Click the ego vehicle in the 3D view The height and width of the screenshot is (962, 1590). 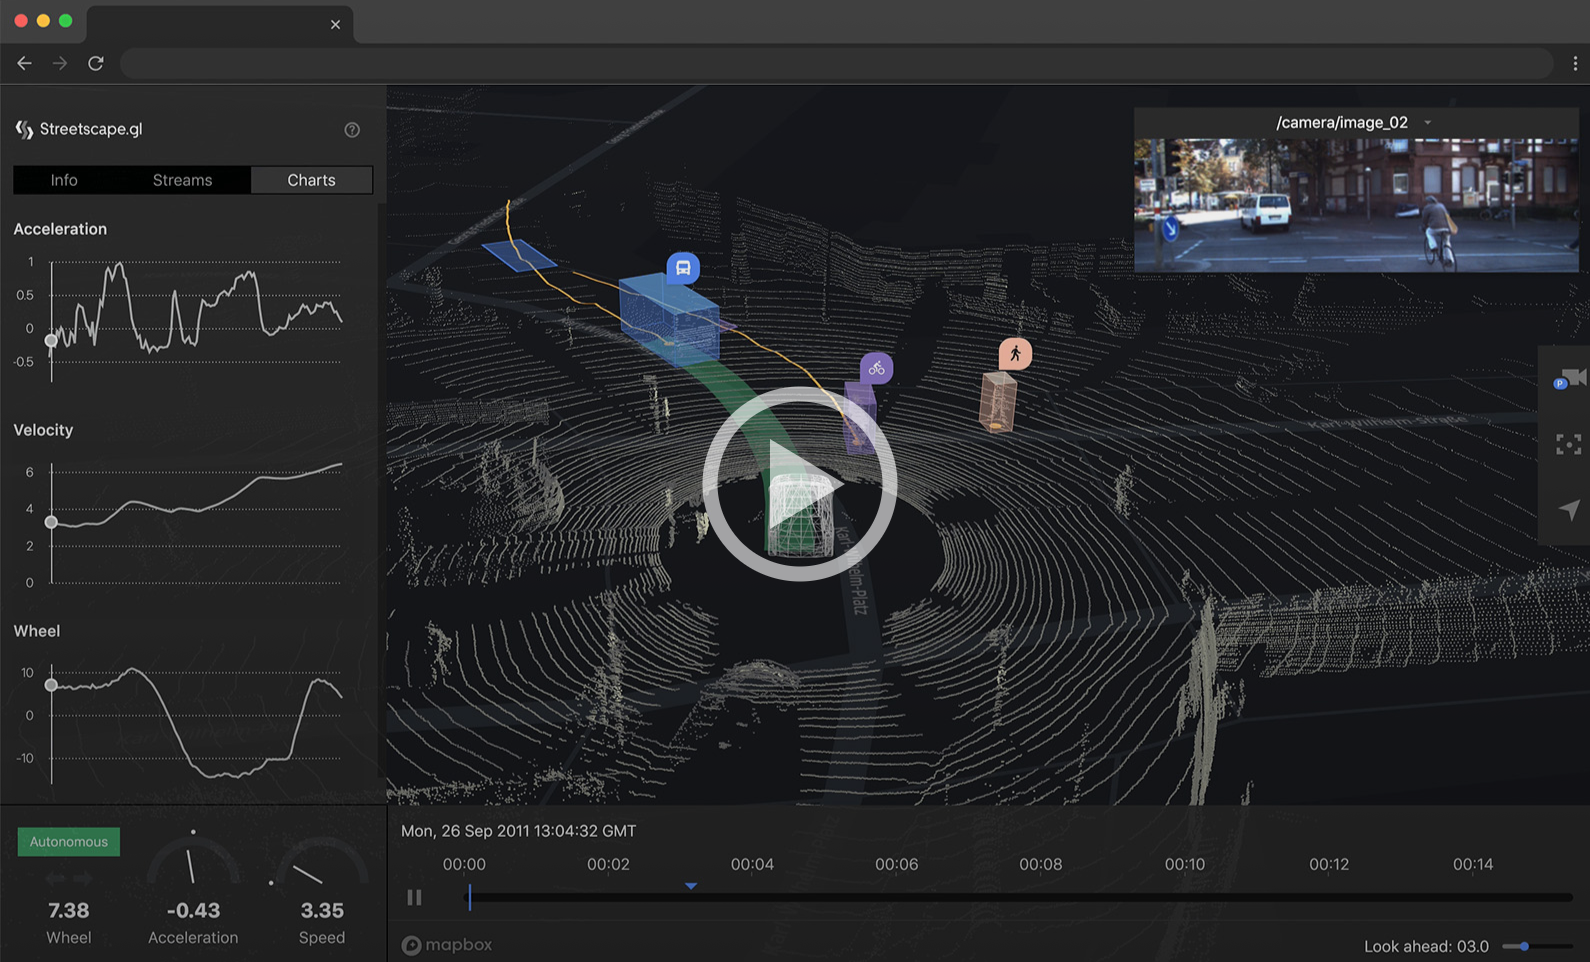coord(799,513)
